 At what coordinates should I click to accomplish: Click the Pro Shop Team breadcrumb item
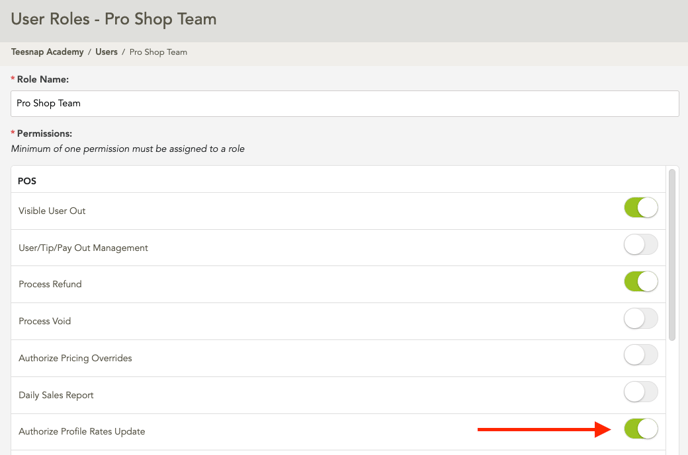(158, 52)
